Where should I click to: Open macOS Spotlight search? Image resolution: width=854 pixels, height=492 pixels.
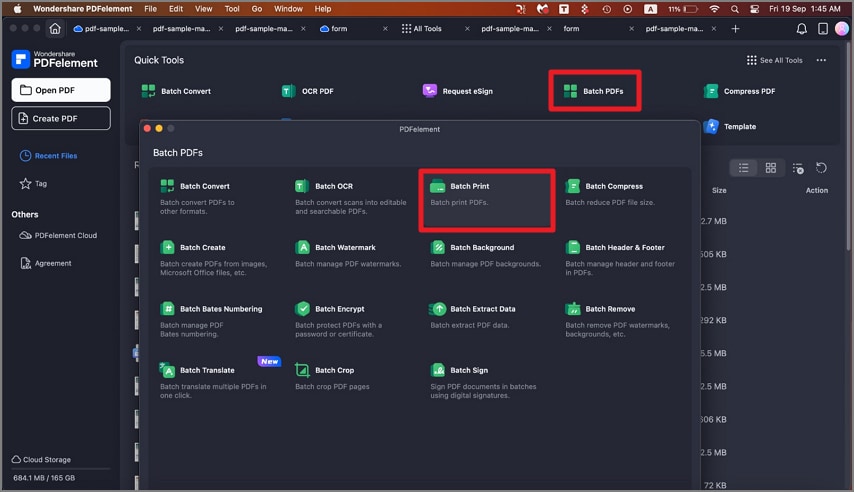735,9
